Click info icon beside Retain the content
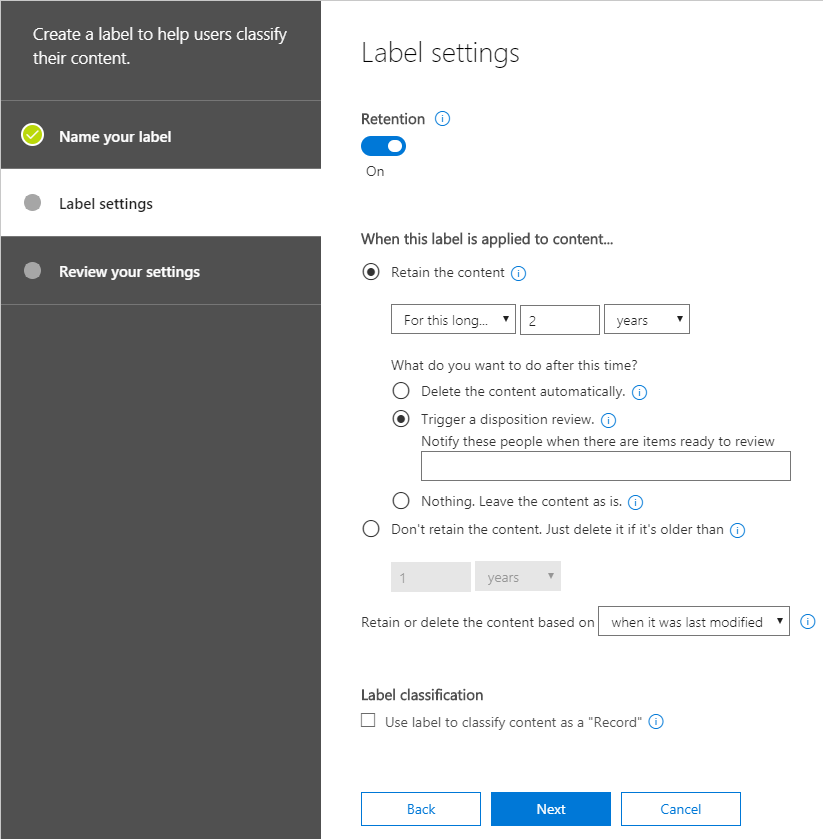 [518, 273]
